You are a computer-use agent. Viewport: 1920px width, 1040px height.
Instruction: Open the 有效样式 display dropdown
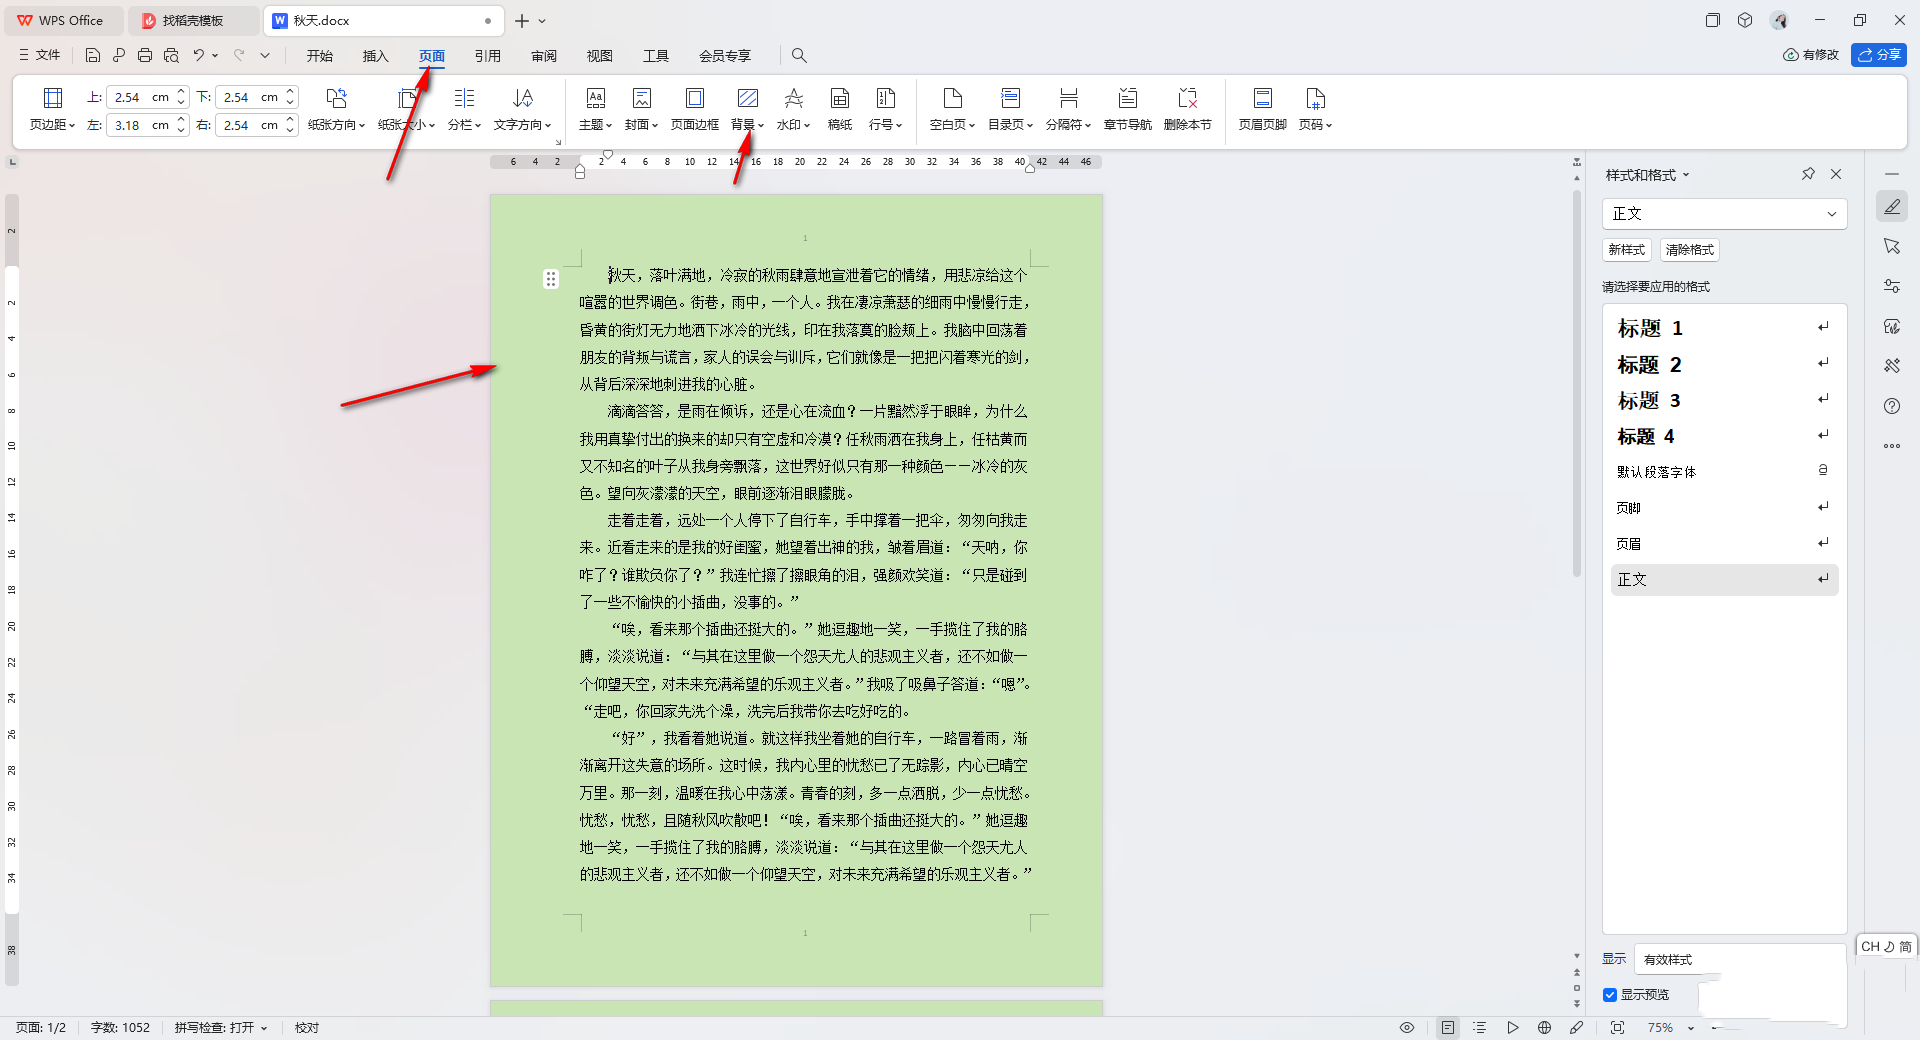click(x=1740, y=959)
